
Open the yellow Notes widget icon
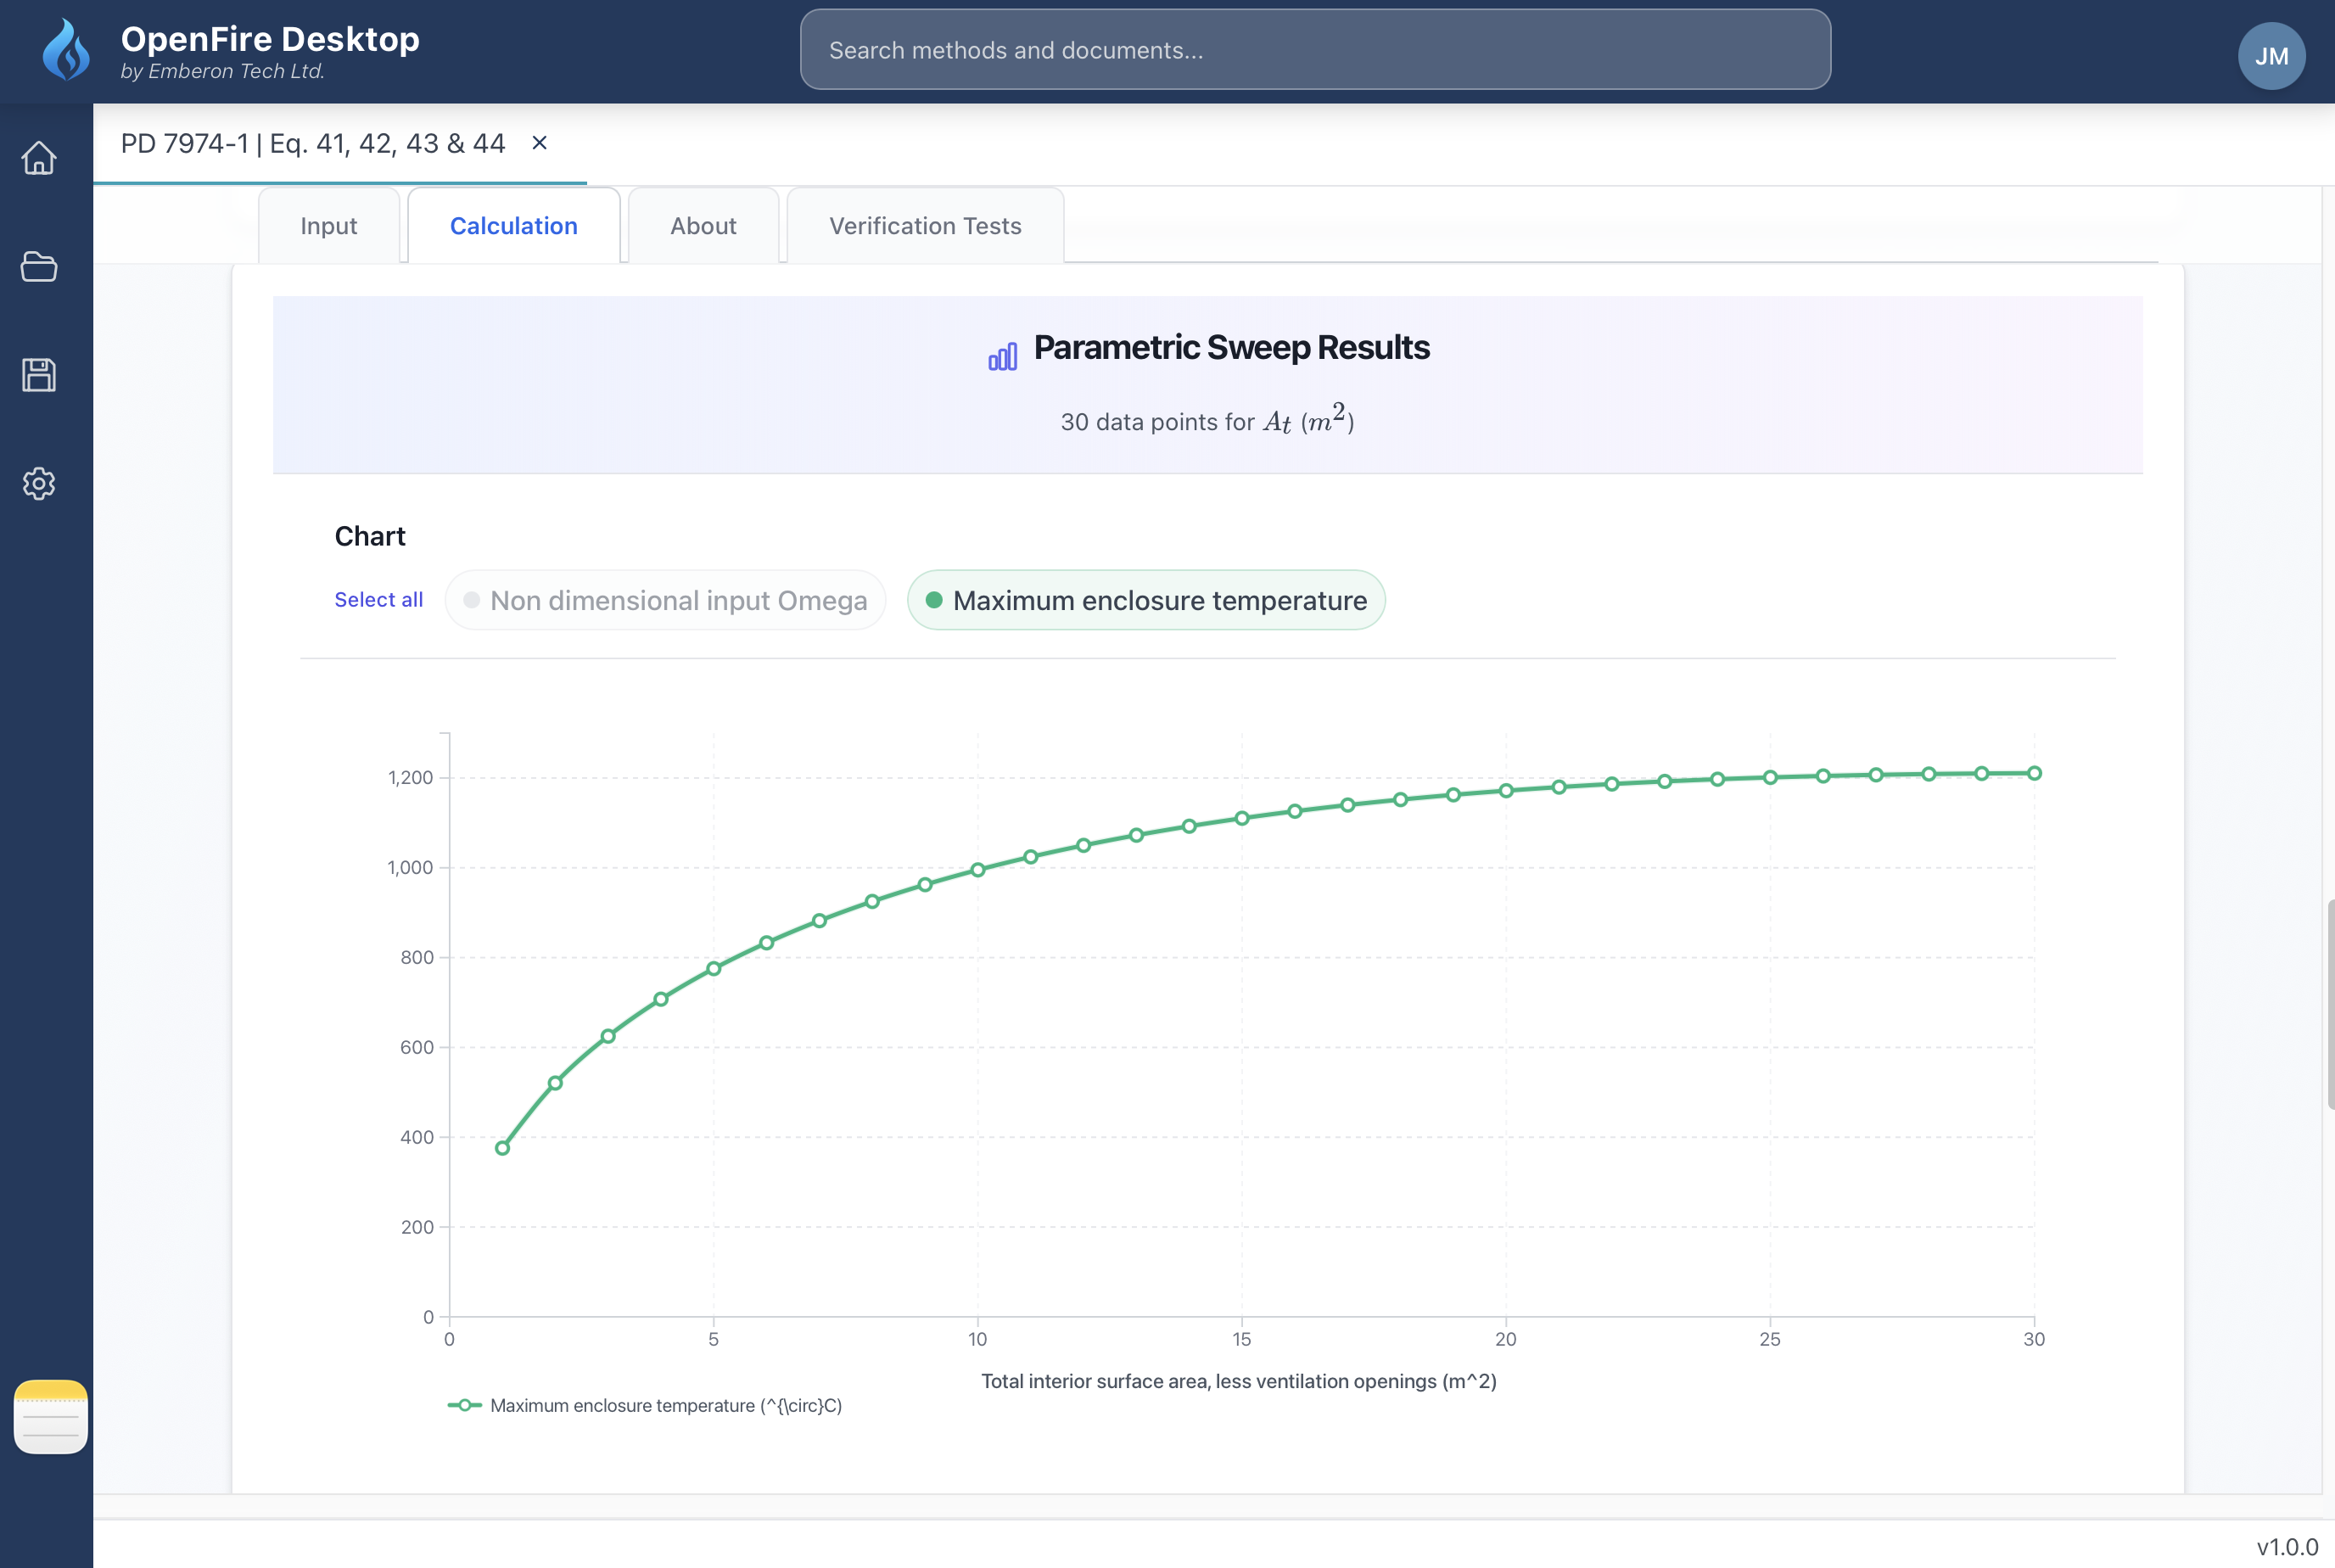[51, 1416]
